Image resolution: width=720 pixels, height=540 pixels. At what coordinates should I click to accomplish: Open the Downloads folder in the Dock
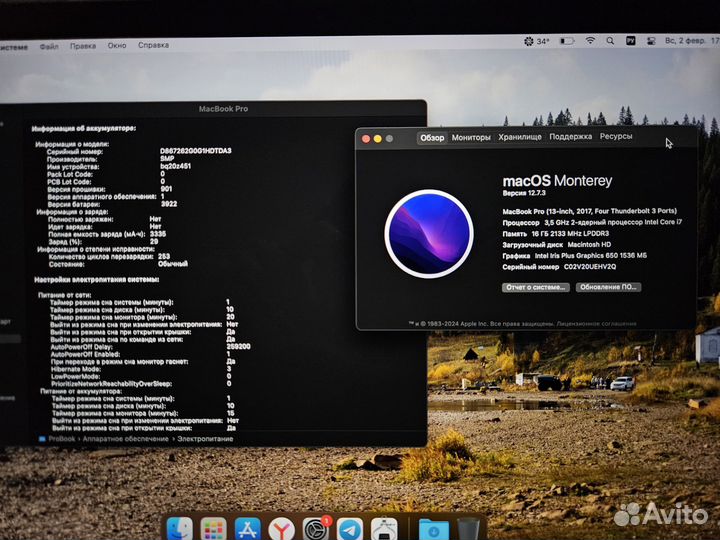433,529
